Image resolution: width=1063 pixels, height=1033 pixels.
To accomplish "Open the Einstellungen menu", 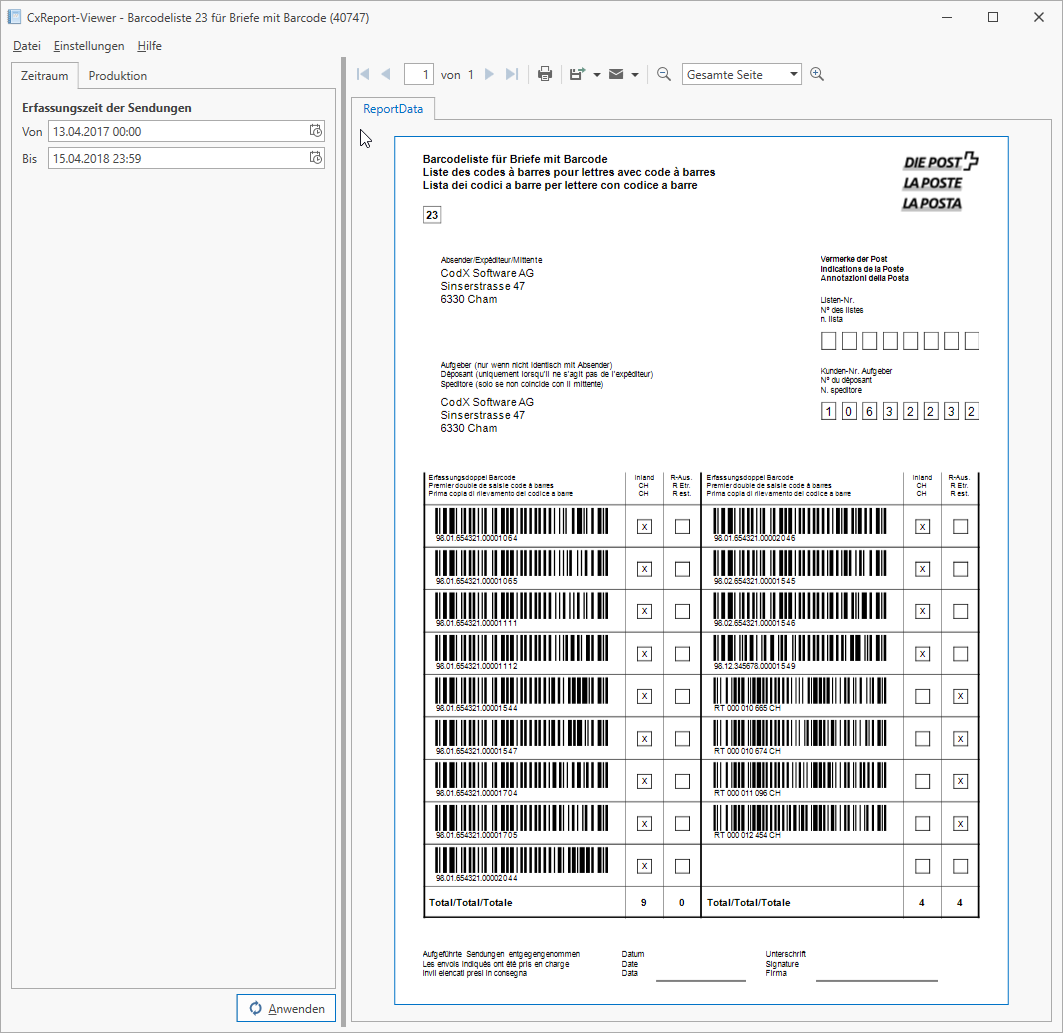I will (89, 46).
